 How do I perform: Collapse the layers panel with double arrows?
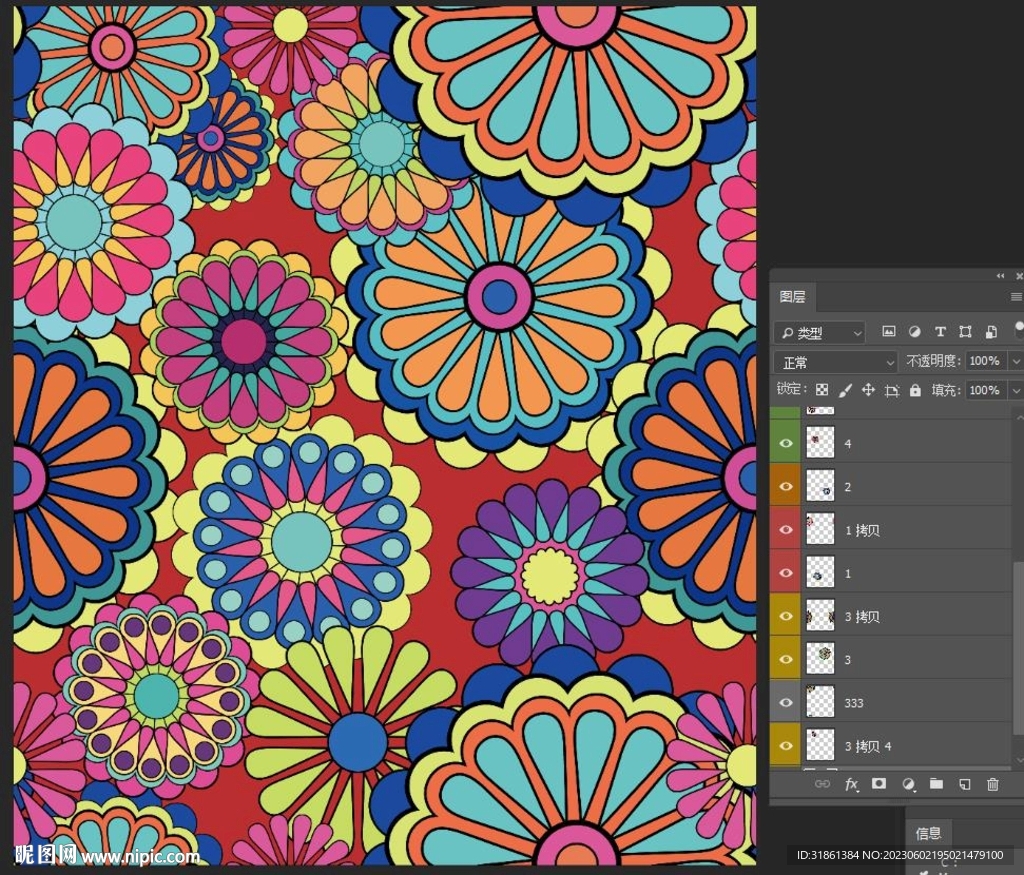pos(1000,276)
